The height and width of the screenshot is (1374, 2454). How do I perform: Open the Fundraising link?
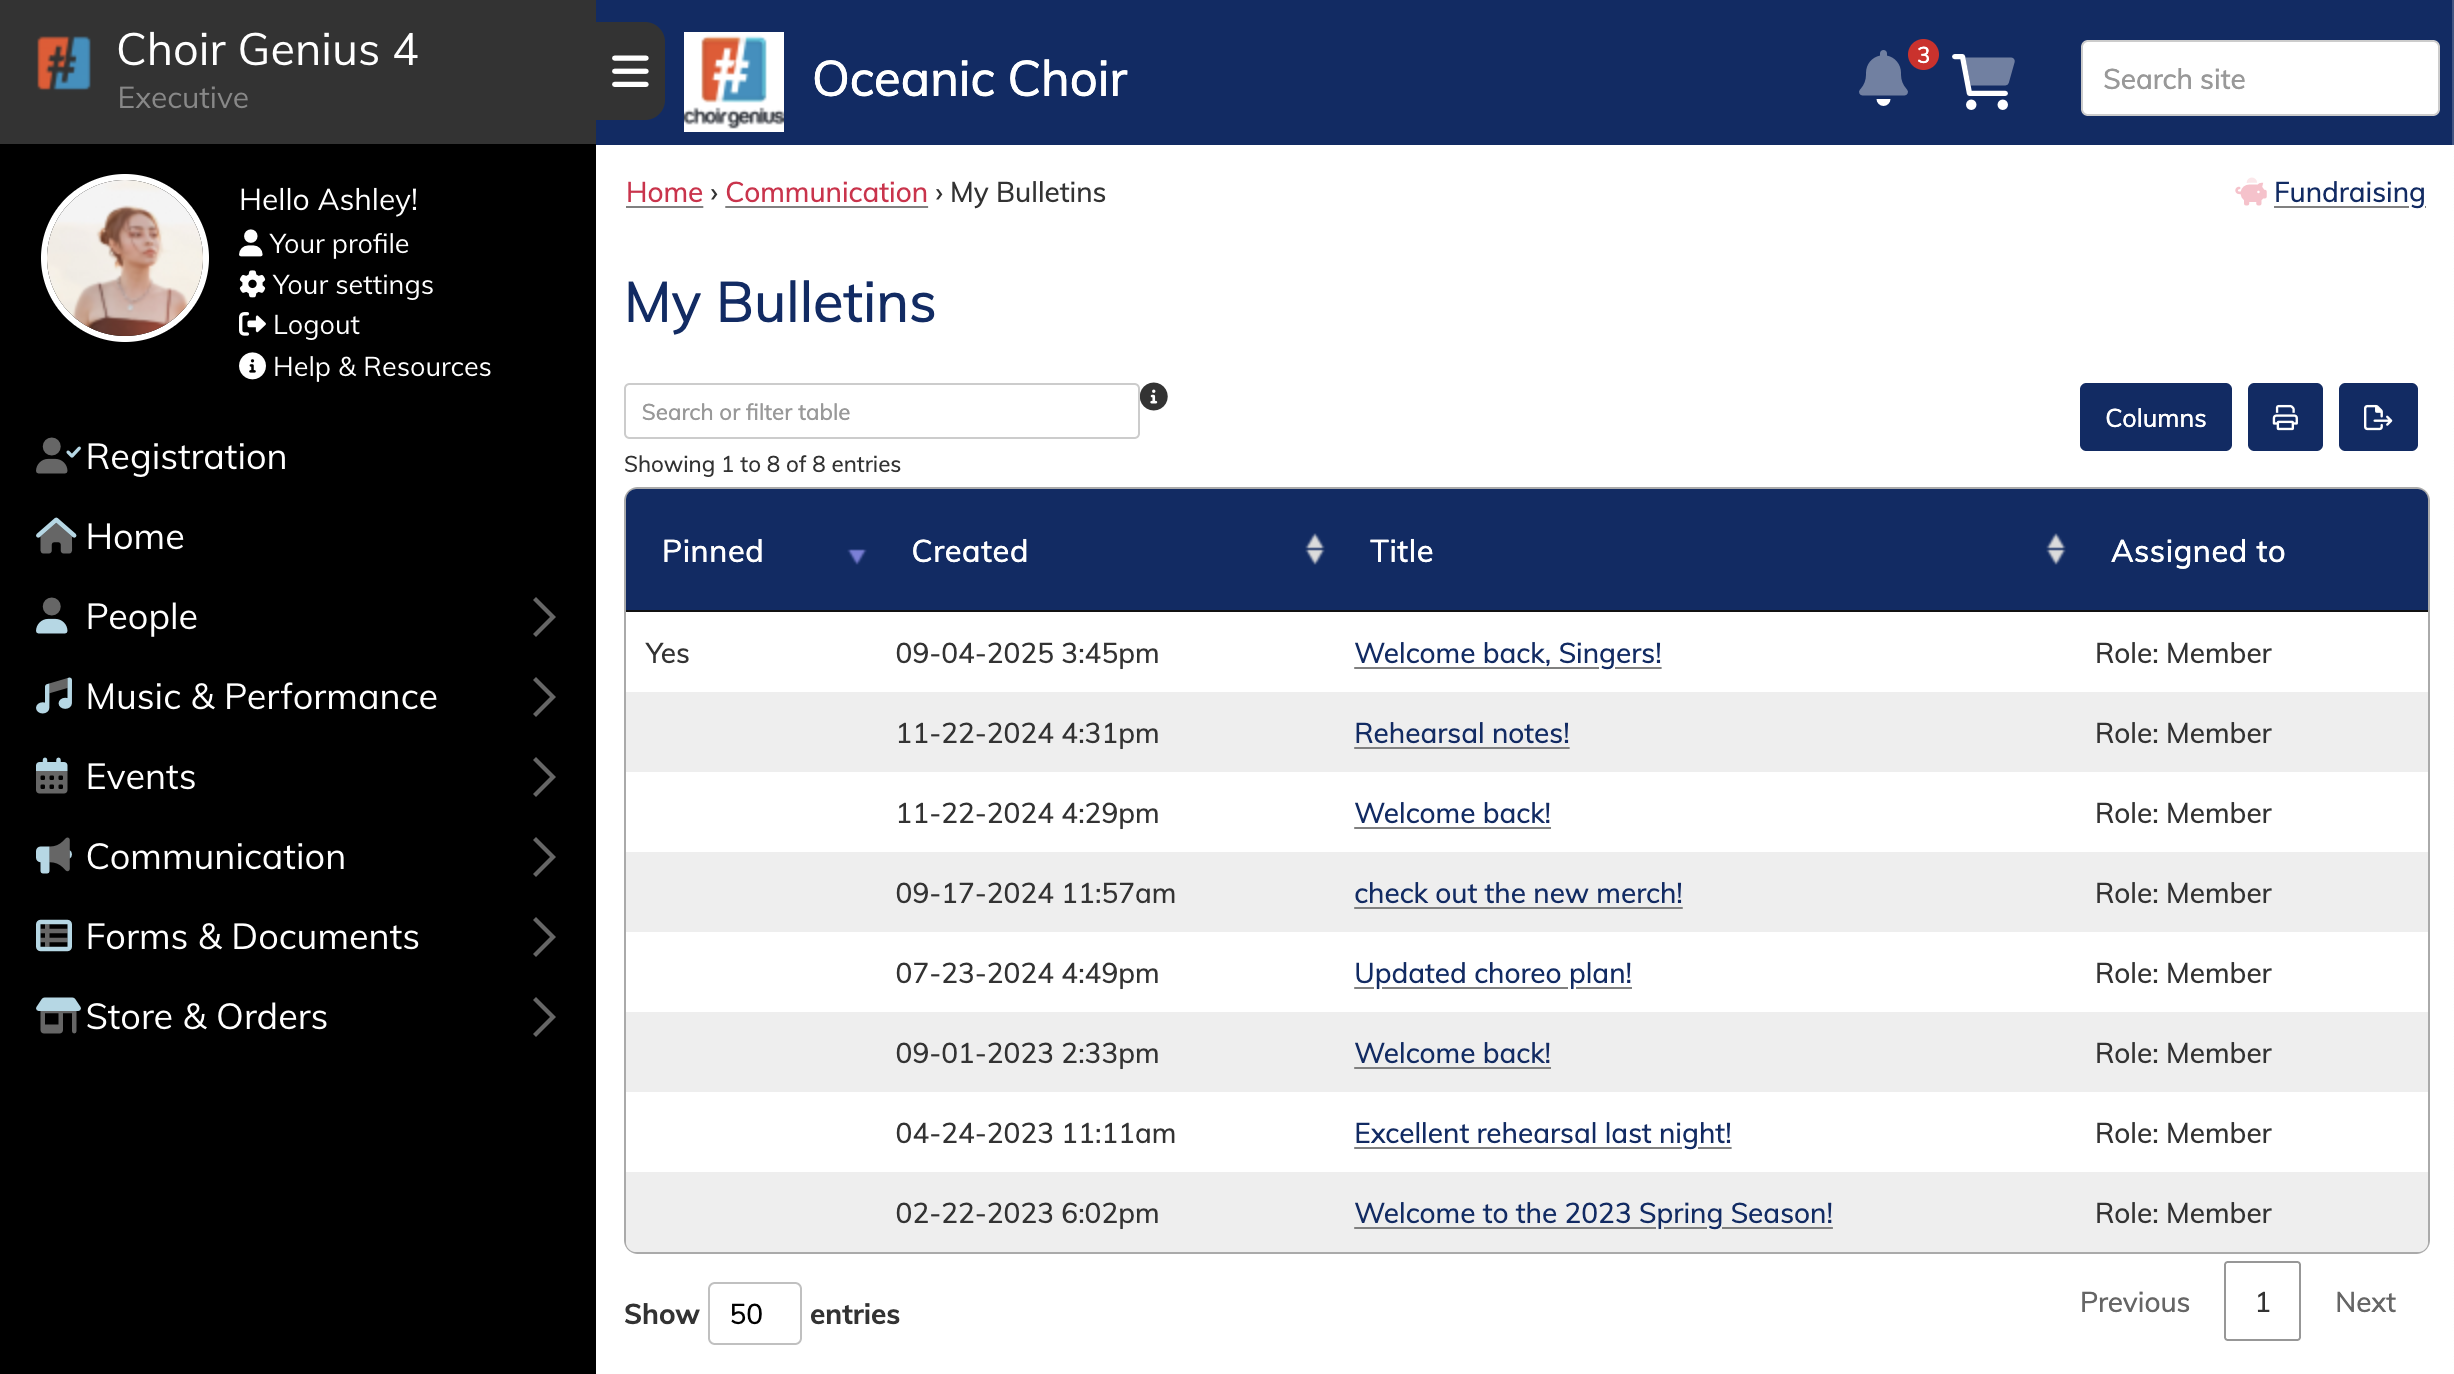coord(2348,192)
